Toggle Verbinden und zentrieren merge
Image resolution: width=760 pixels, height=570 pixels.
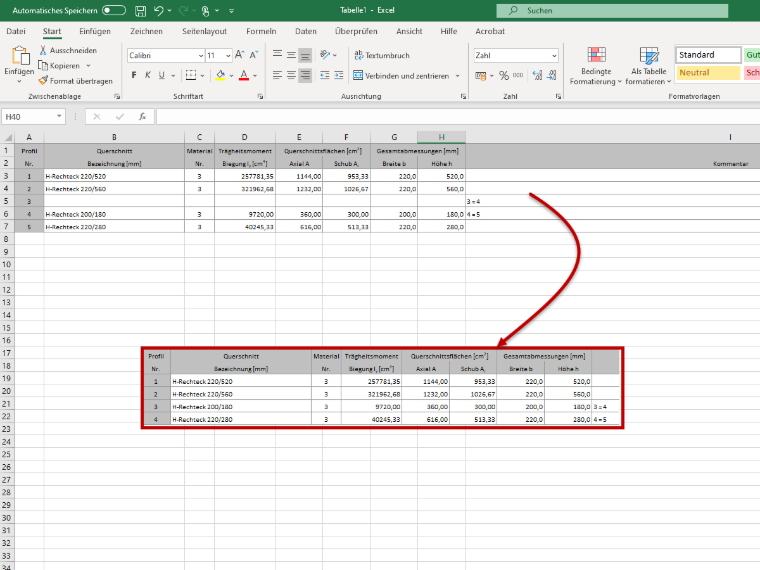pyautogui.click(x=401, y=76)
